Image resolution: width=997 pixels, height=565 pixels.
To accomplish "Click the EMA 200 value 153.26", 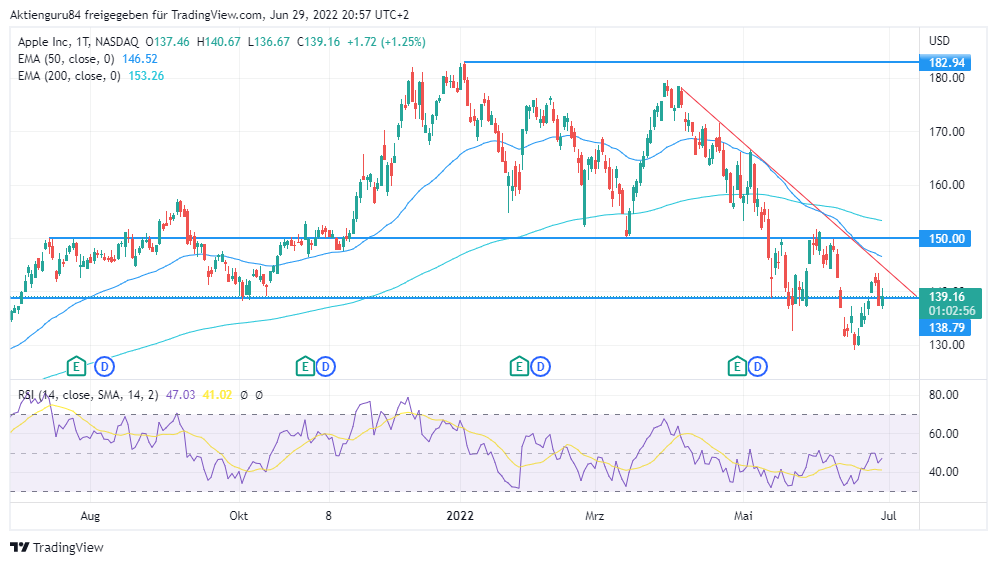I will (x=146, y=76).
